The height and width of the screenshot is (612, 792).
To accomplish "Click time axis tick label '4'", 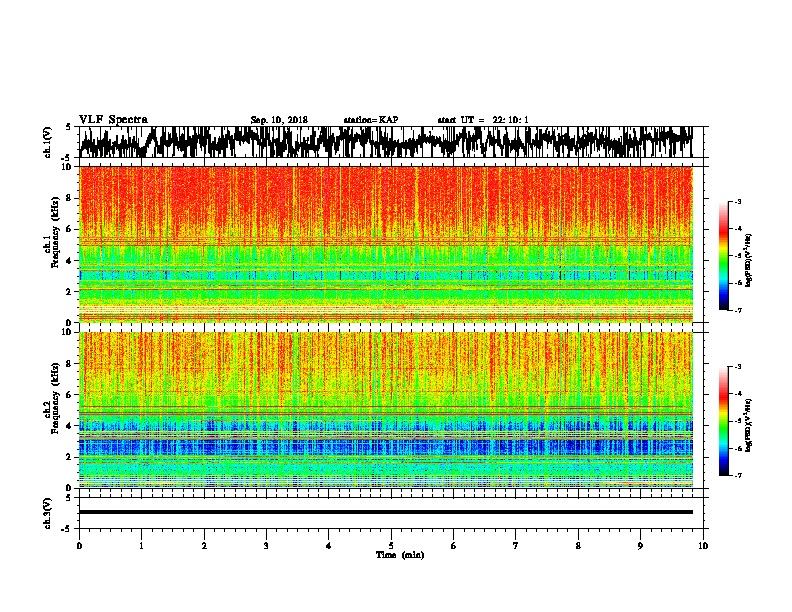I will tap(329, 546).
